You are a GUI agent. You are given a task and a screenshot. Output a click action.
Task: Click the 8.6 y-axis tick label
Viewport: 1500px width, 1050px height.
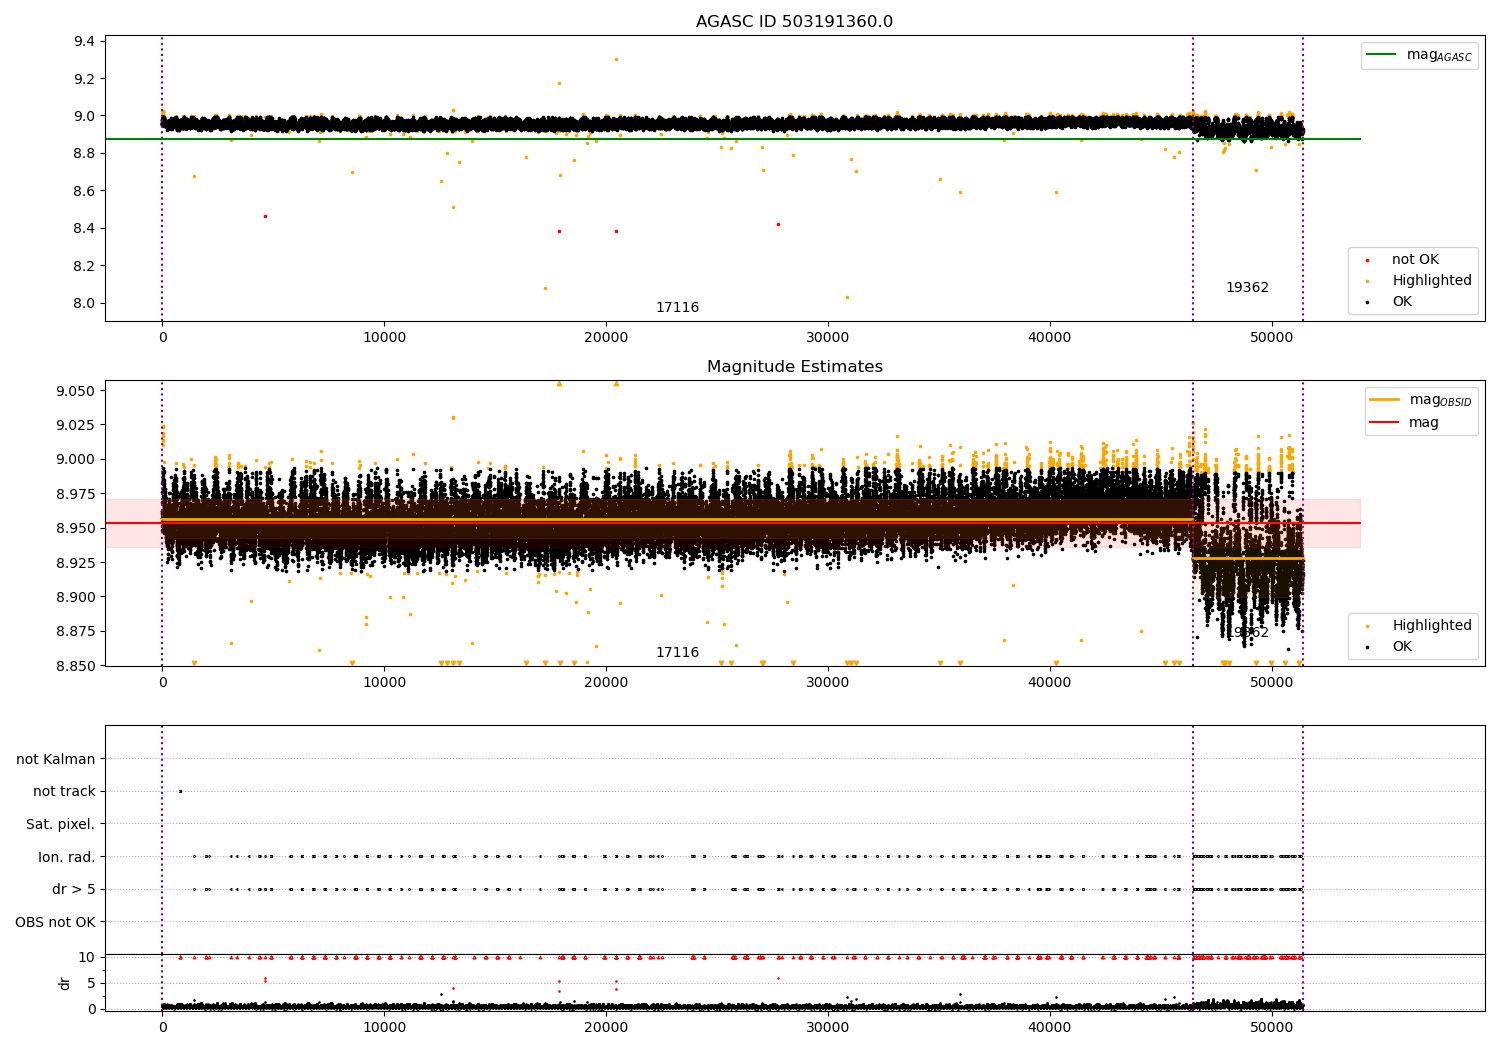point(84,191)
